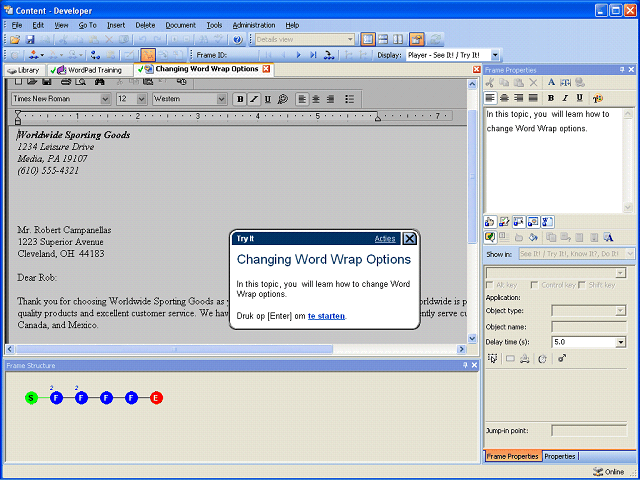
Task: Click the yellow speech bubble check icon
Action: click(x=490, y=237)
